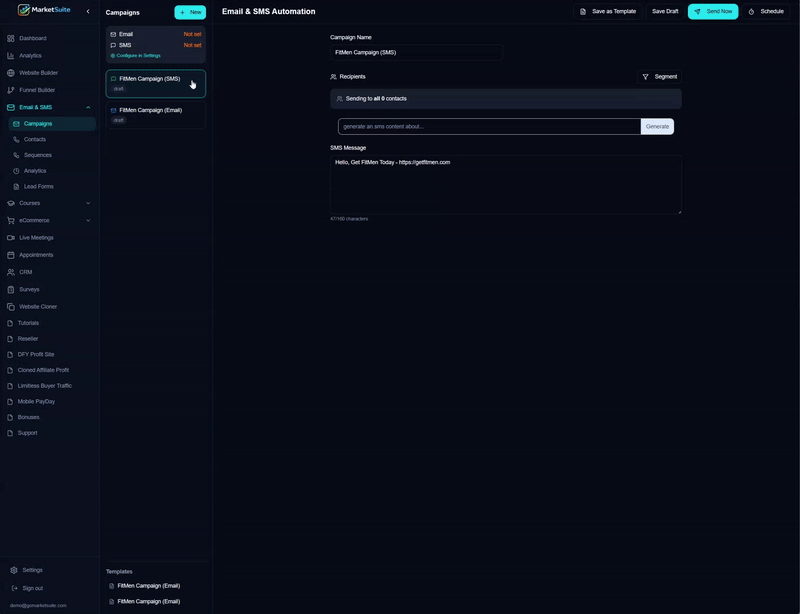Viewport: 800px width, 614px height.
Task: Click the MarketSuite logo icon
Action: [24, 11]
